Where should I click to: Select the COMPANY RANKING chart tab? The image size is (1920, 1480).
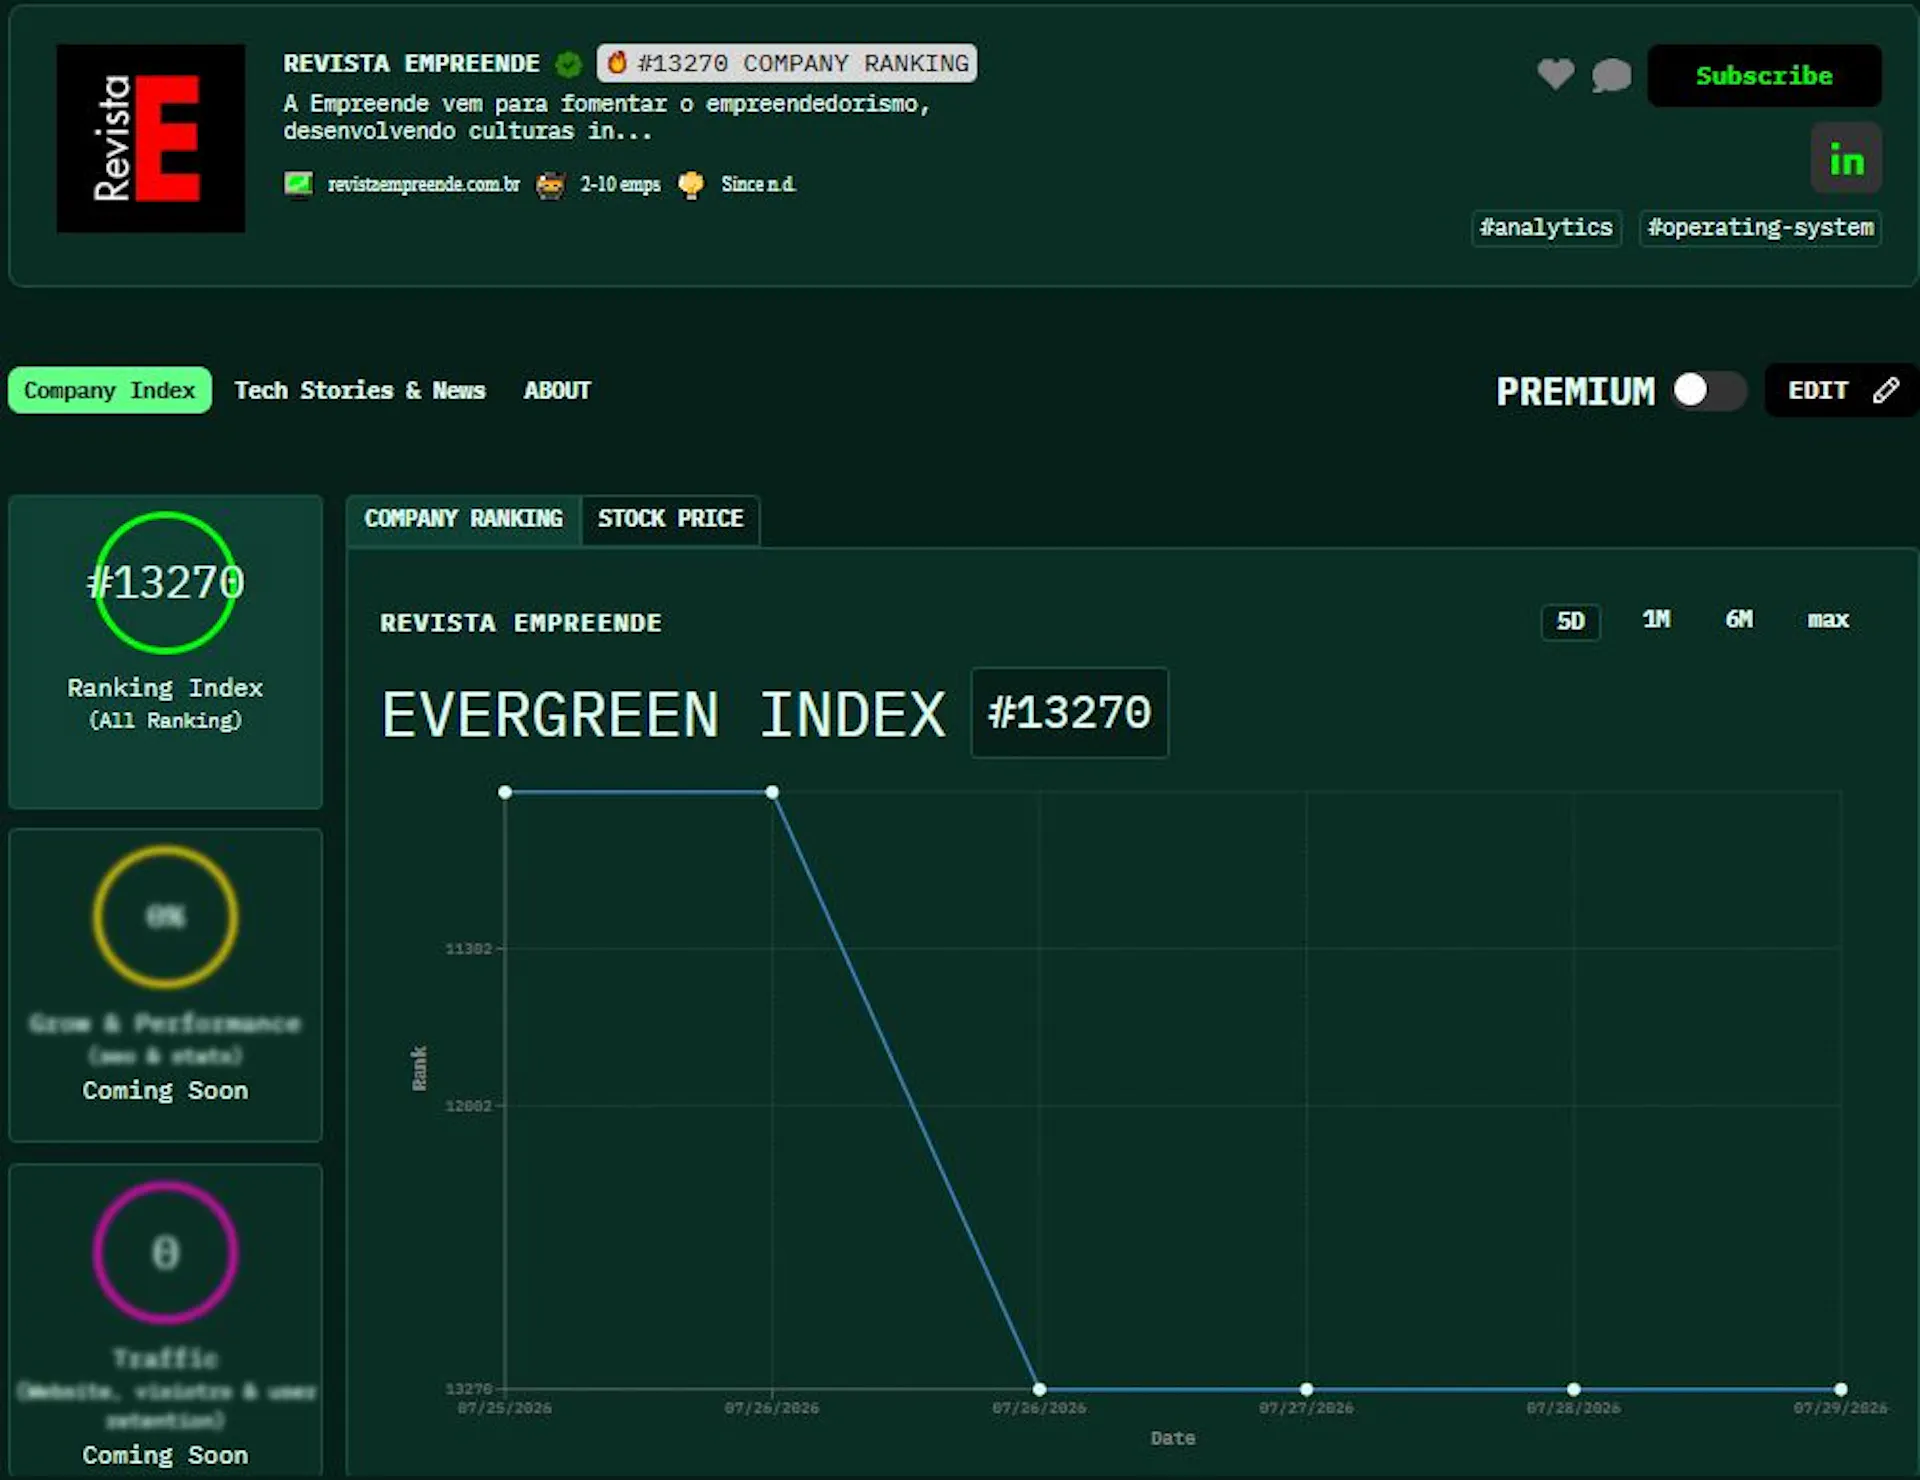pyautogui.click(x=463, y=519)
